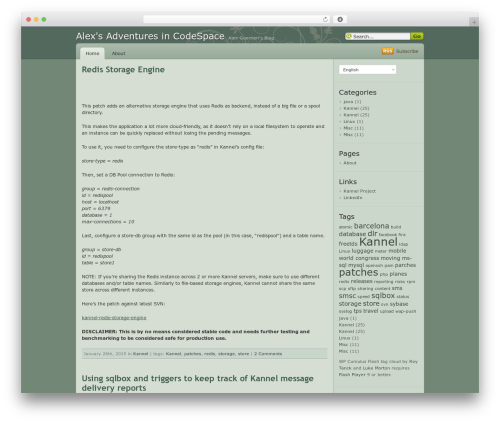This screenshot has height=423, width=500.
Task: Open Alex's Adventures in CodeSpace site title
Action: click(150, 36)
